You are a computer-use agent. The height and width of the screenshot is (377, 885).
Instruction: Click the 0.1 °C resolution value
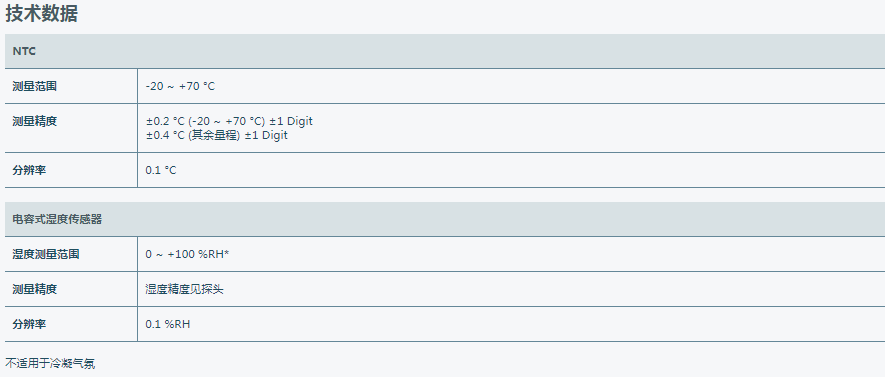(161, 170)
